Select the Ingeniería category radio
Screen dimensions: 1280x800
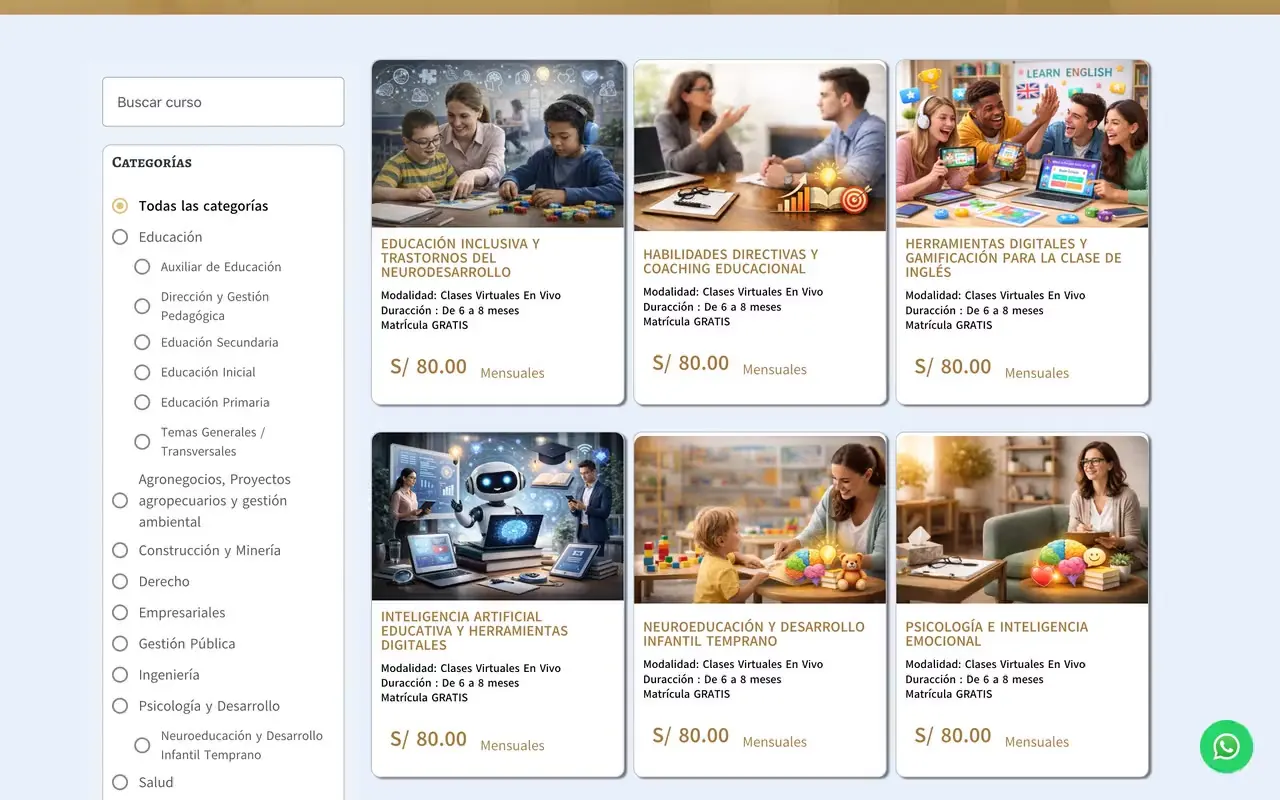120,675
